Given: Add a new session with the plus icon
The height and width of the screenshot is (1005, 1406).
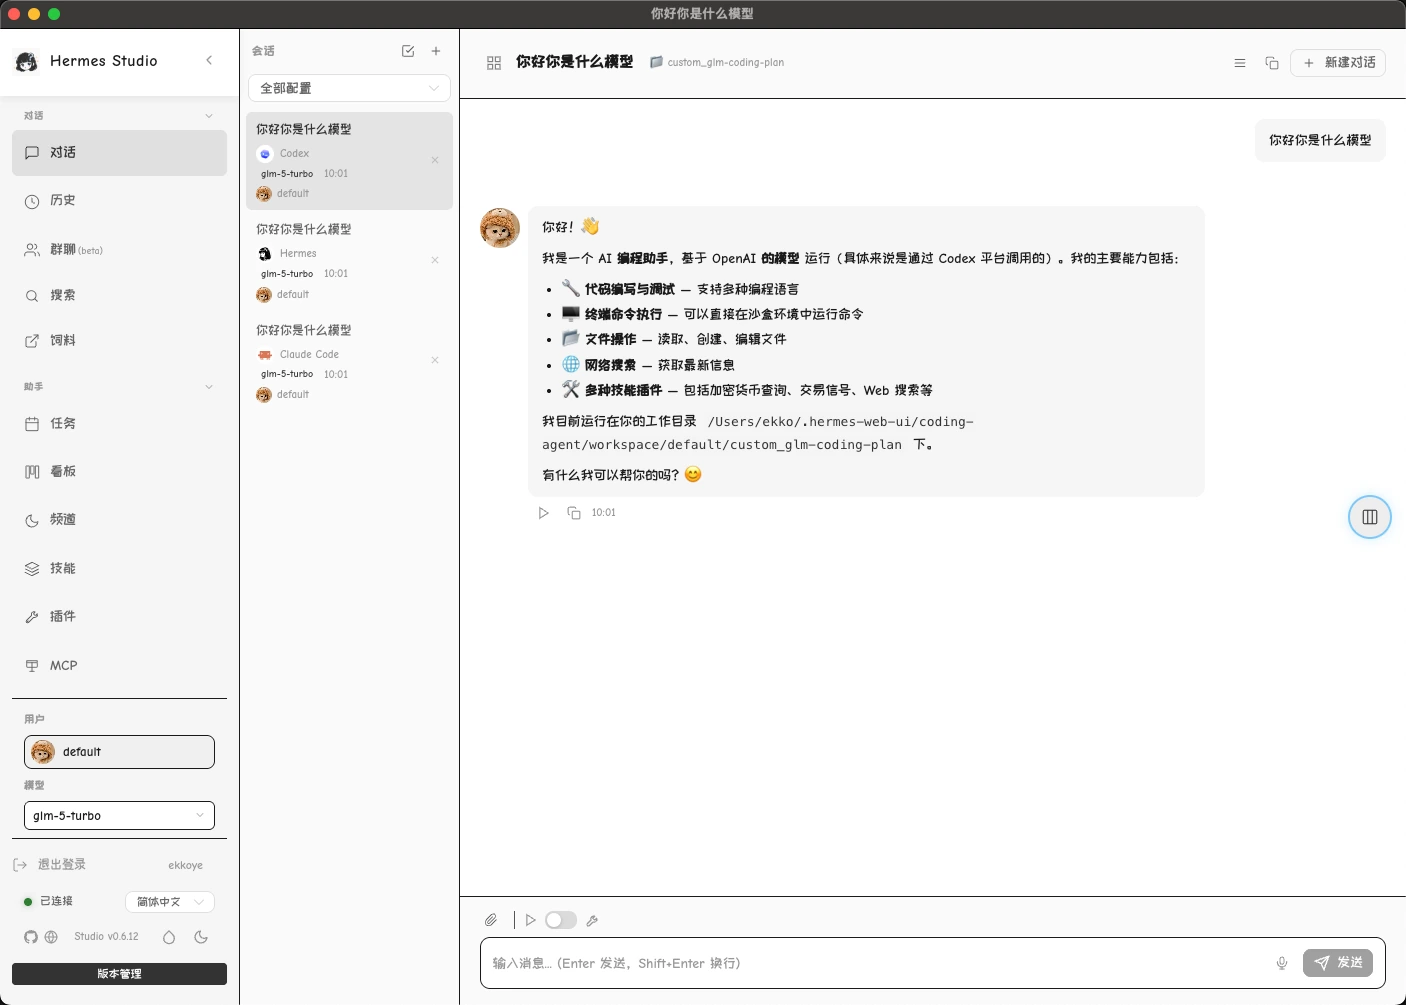Looking at the screenshot, I should pos(436,51).
